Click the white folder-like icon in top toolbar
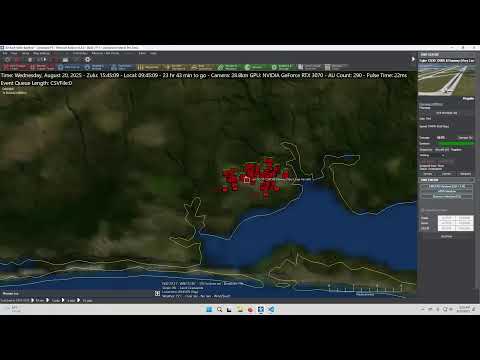 (65, 60)
